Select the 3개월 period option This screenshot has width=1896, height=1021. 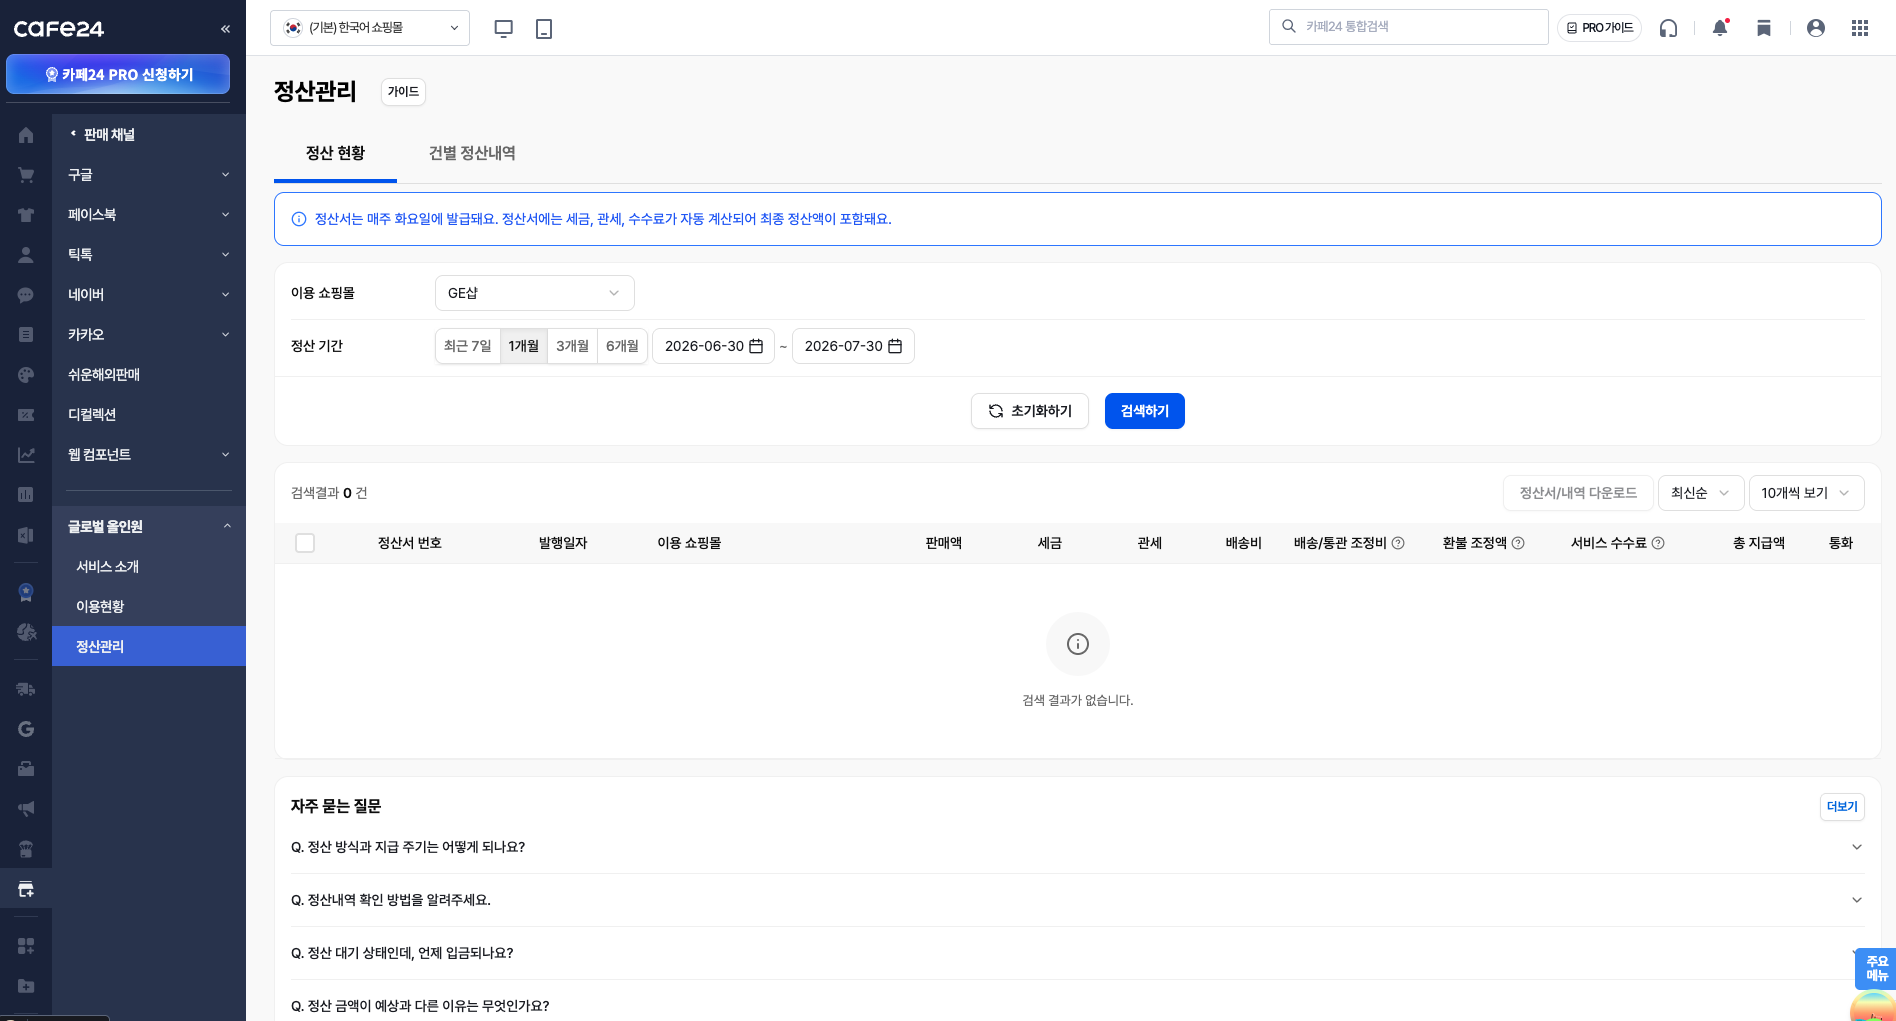coord(573,346)
